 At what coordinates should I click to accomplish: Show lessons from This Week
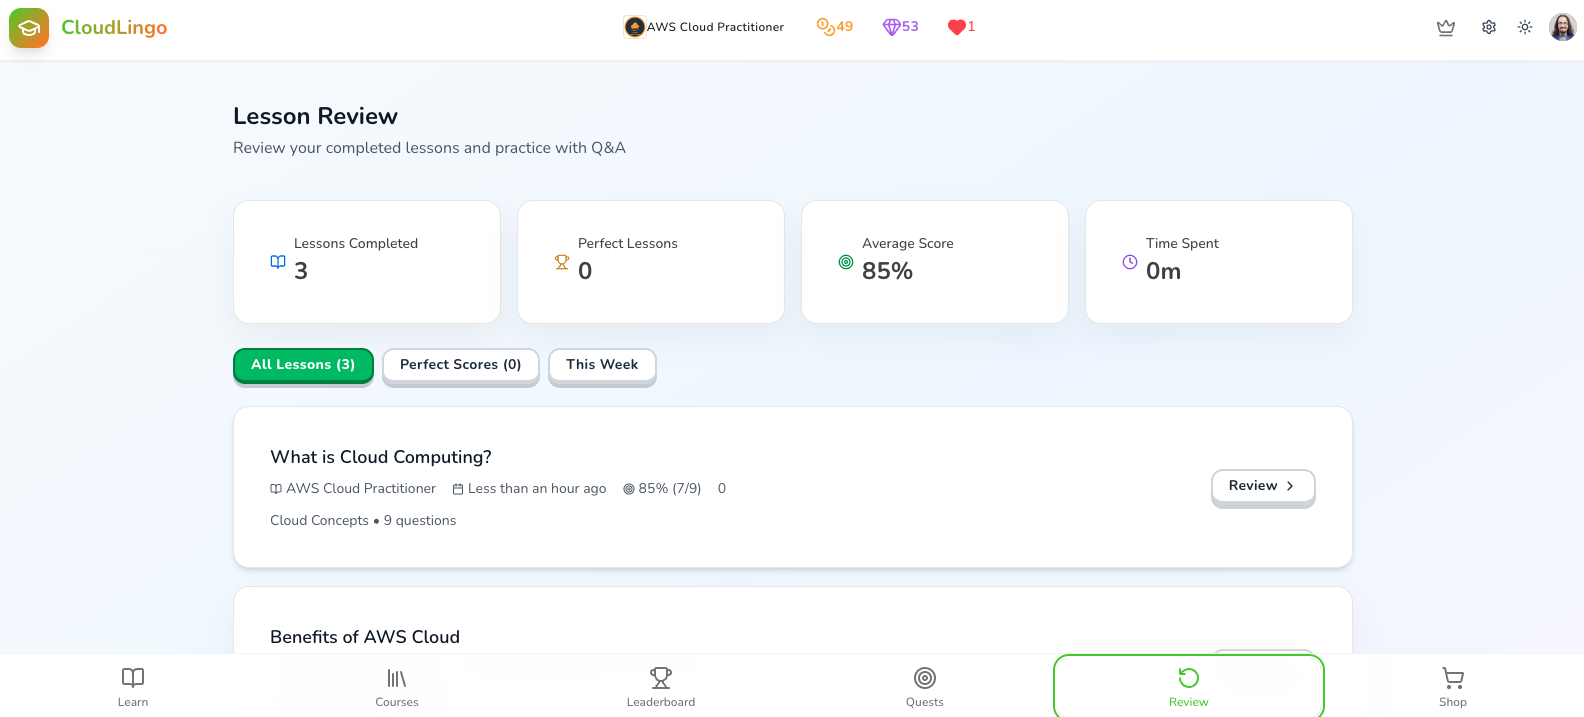(x=602, y=365)
